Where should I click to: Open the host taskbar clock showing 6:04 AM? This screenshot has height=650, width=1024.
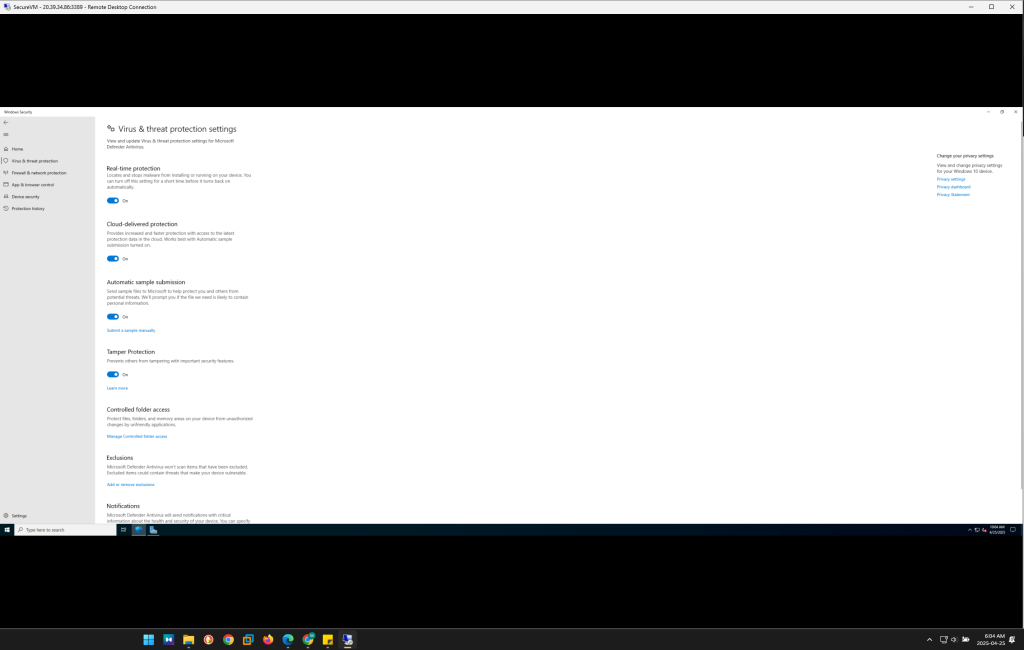click(992, 640)
